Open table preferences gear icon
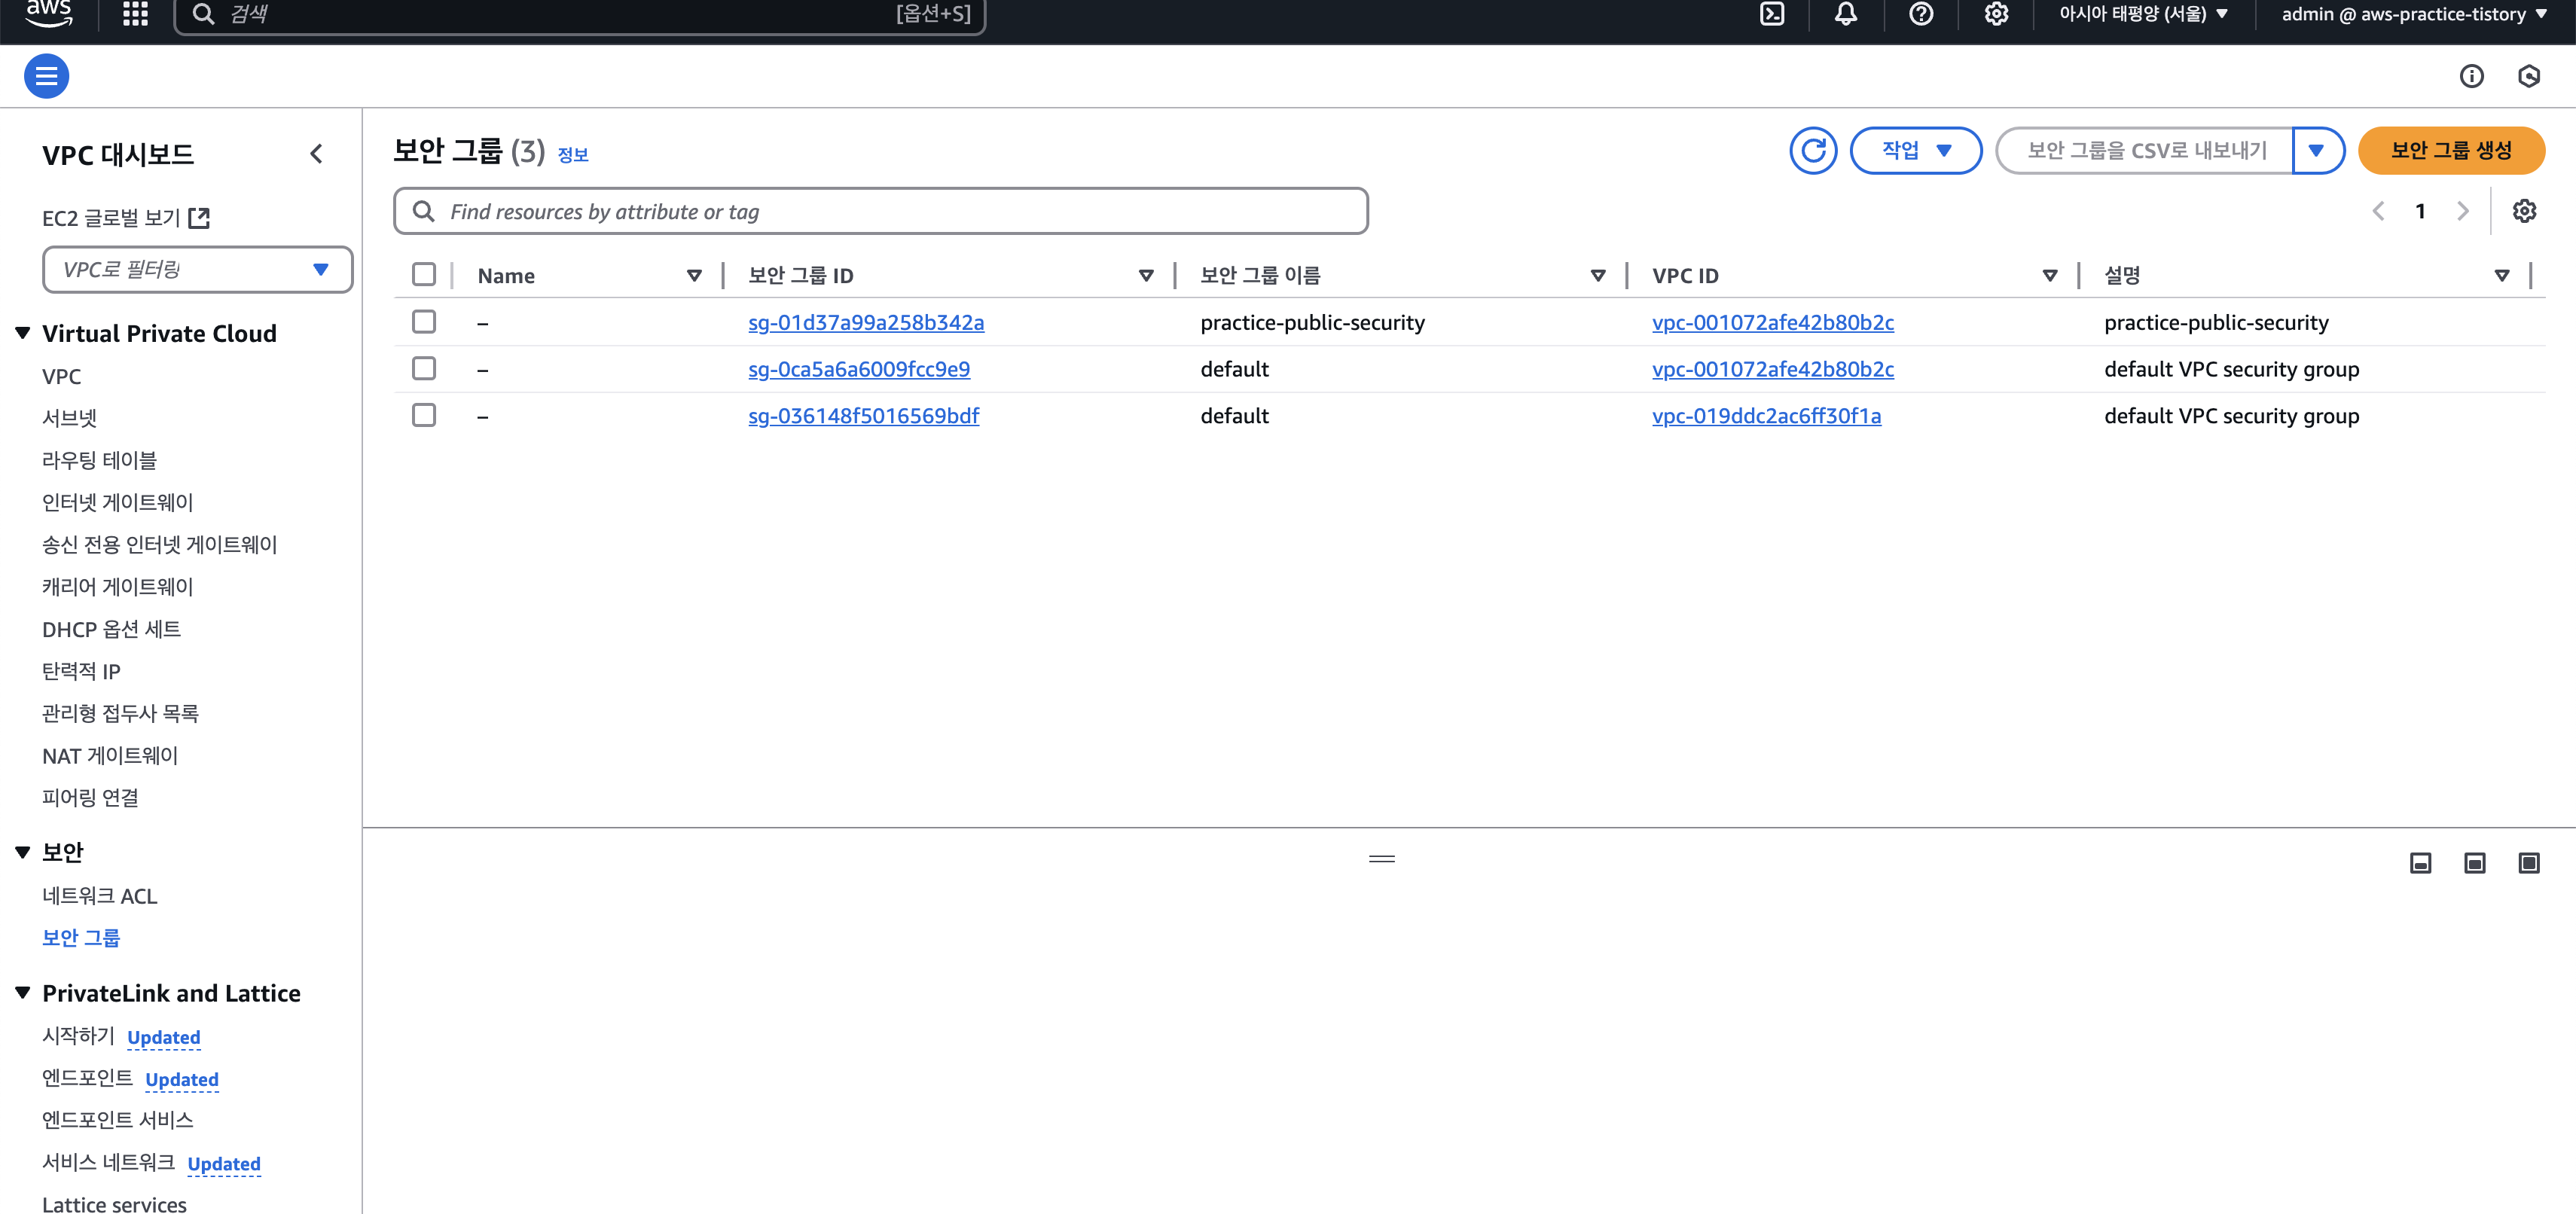Viewport: 2576px width, 1214px height. click(2524, 211)
